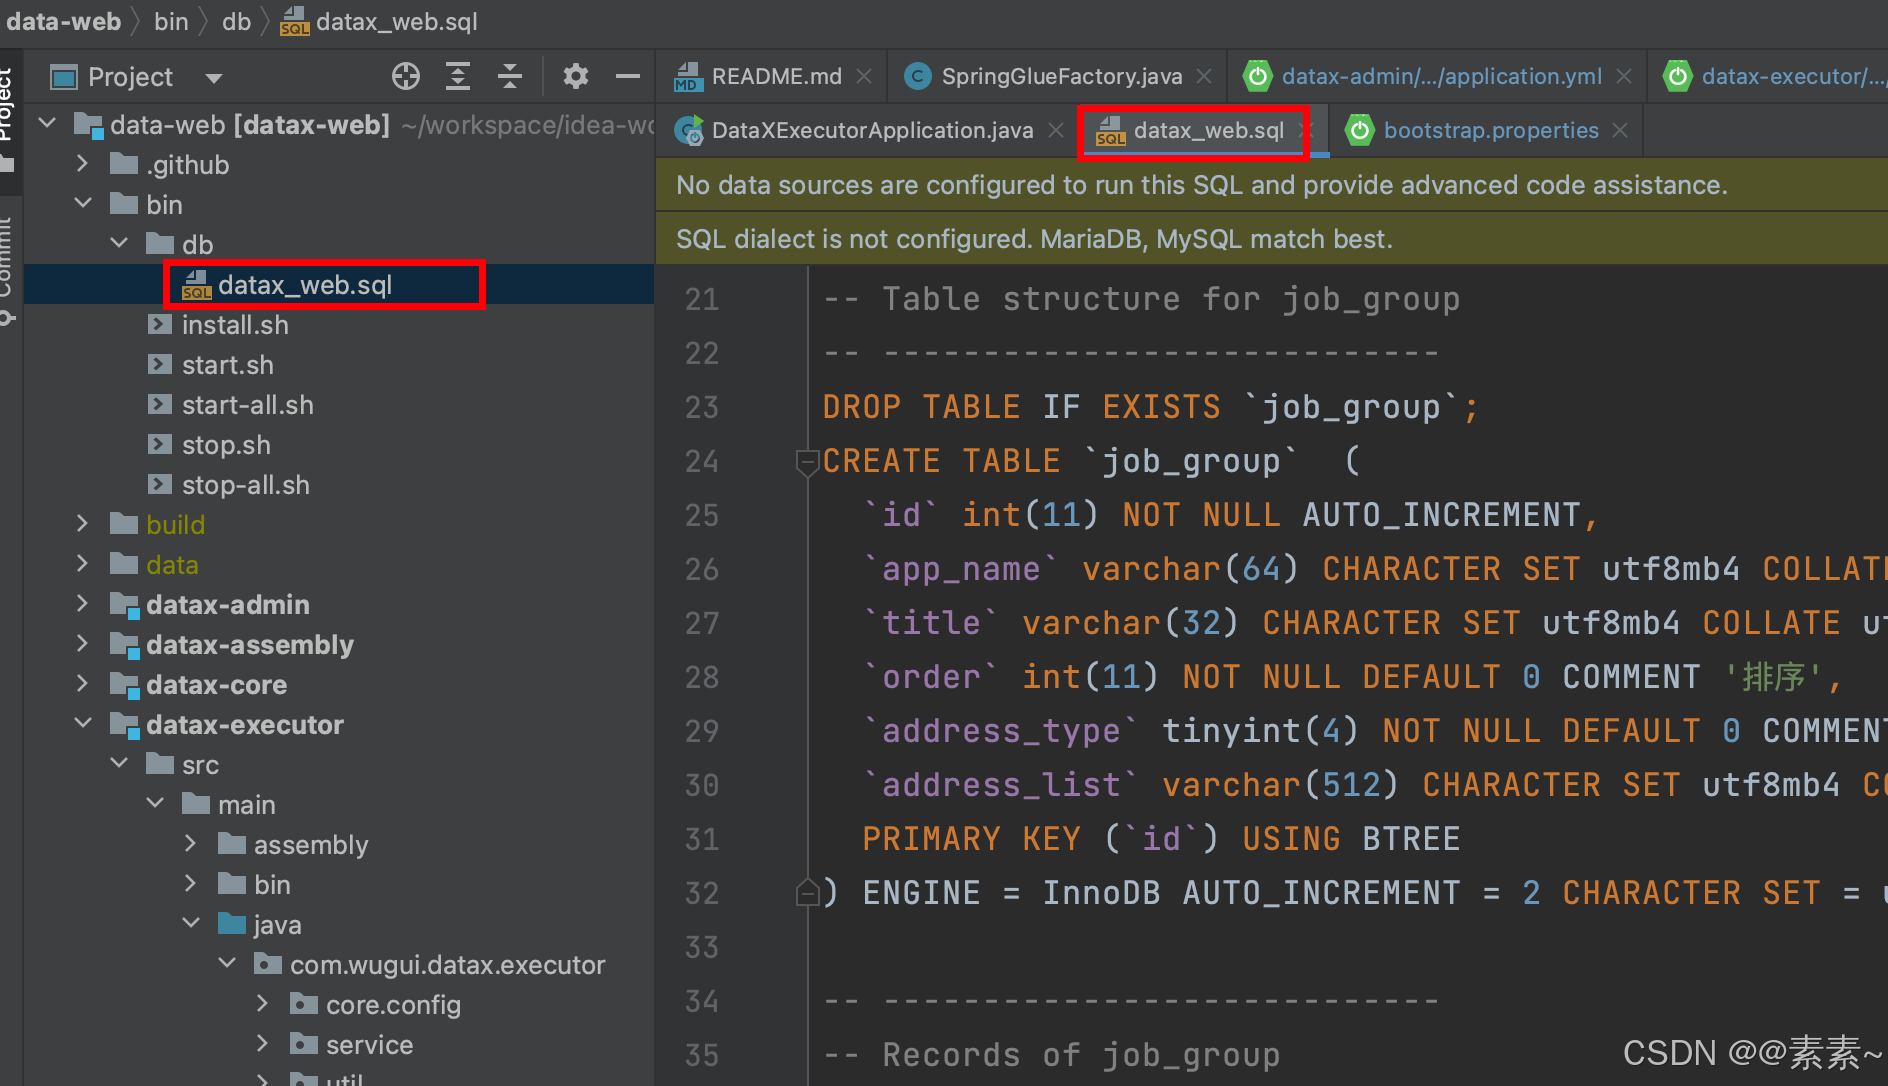1888x1086 pixels.
Task: Collapse the main folder
Action: [154, 804]
